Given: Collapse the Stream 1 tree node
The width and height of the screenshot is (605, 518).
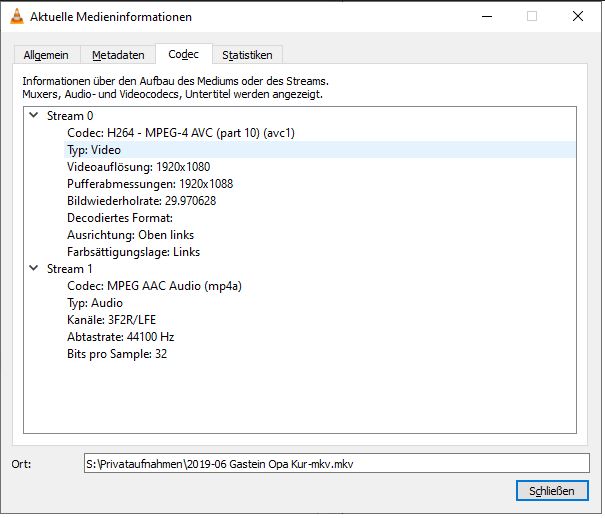Looking at the screenshot, I should tap(33, 269).
